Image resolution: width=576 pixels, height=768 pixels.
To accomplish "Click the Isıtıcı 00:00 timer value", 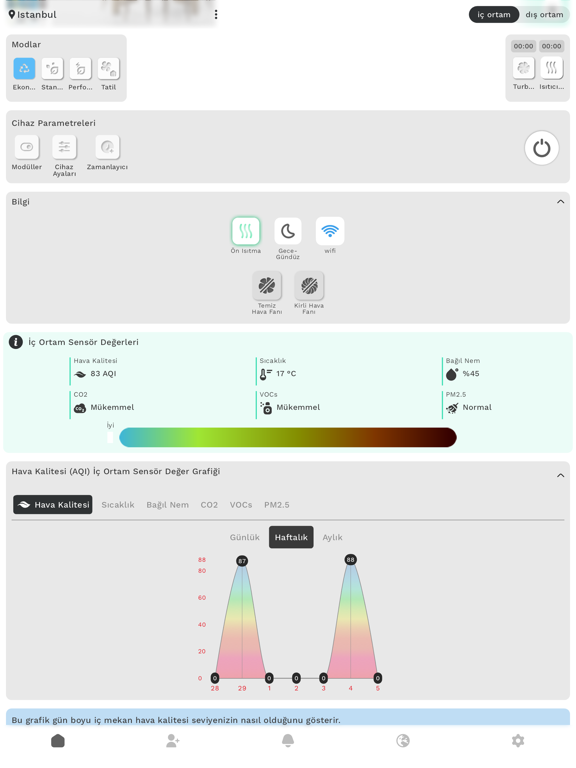I will [552, 46].
